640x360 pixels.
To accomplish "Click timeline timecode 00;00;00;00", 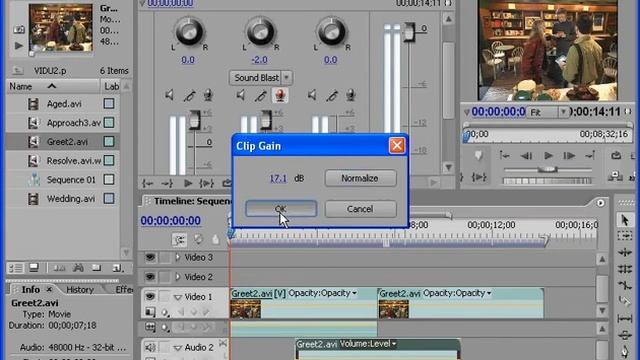I will pyautogui.click(x=171, y=220).
